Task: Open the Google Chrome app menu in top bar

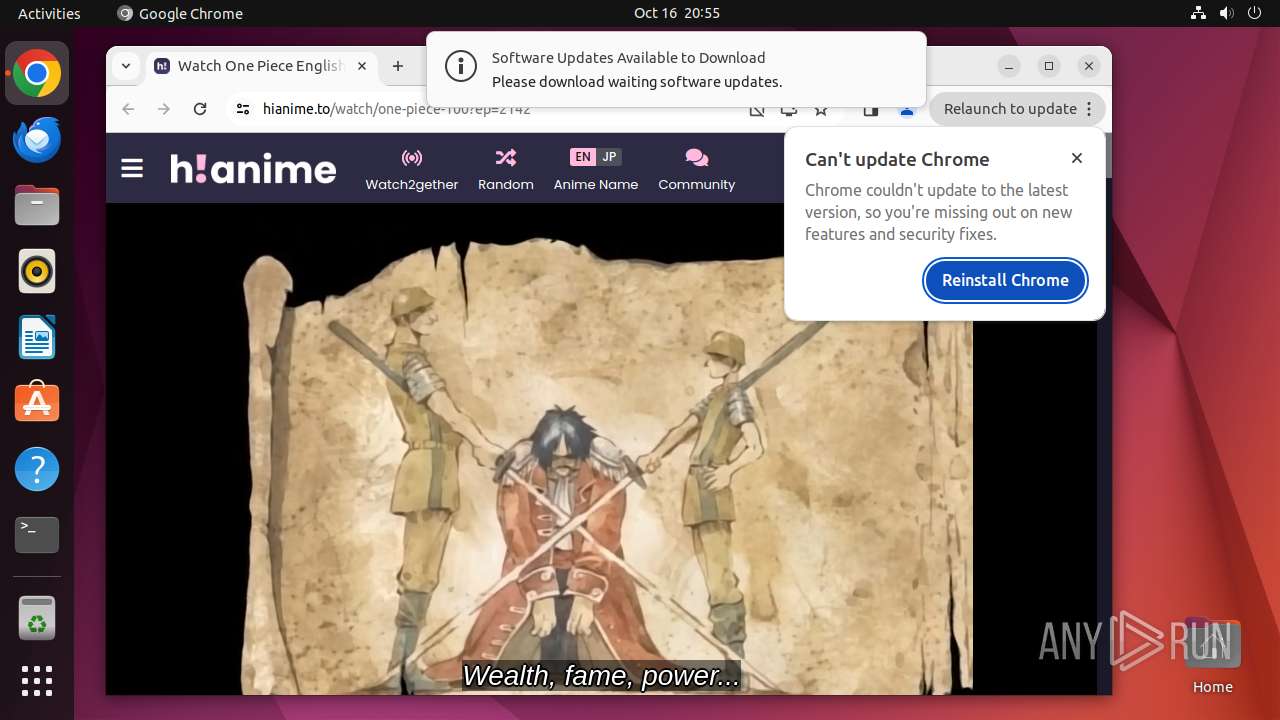Action: pyautogui.click(x=180, y=13)
